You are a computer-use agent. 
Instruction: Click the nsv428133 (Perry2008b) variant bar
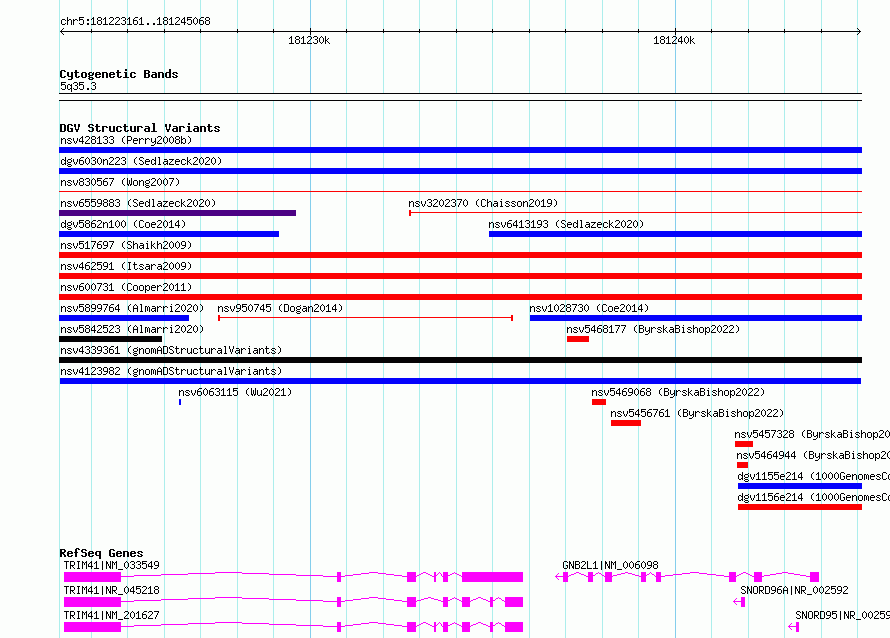click(460, 150)
